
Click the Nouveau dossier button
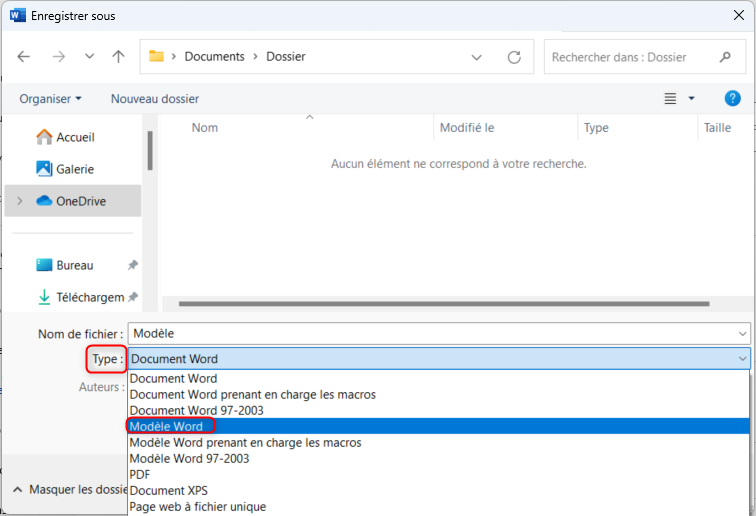click(155, 99)
